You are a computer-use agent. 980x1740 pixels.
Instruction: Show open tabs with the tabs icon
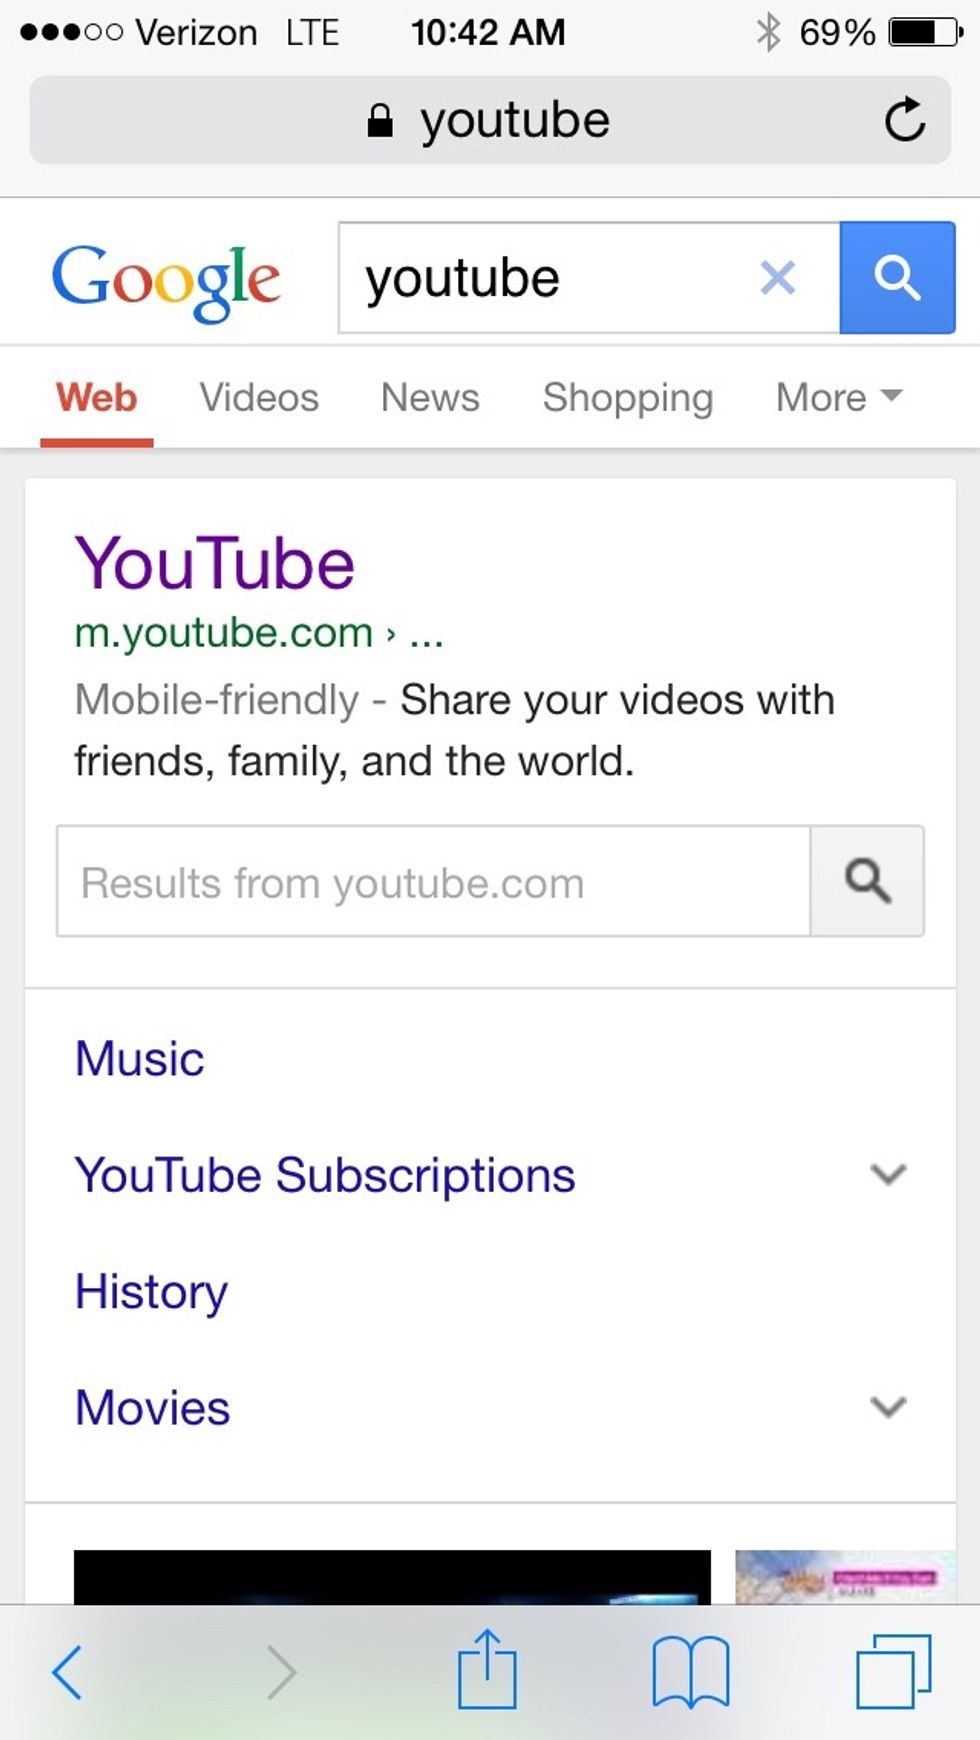pyautogui.click(x=893, y=1672)
